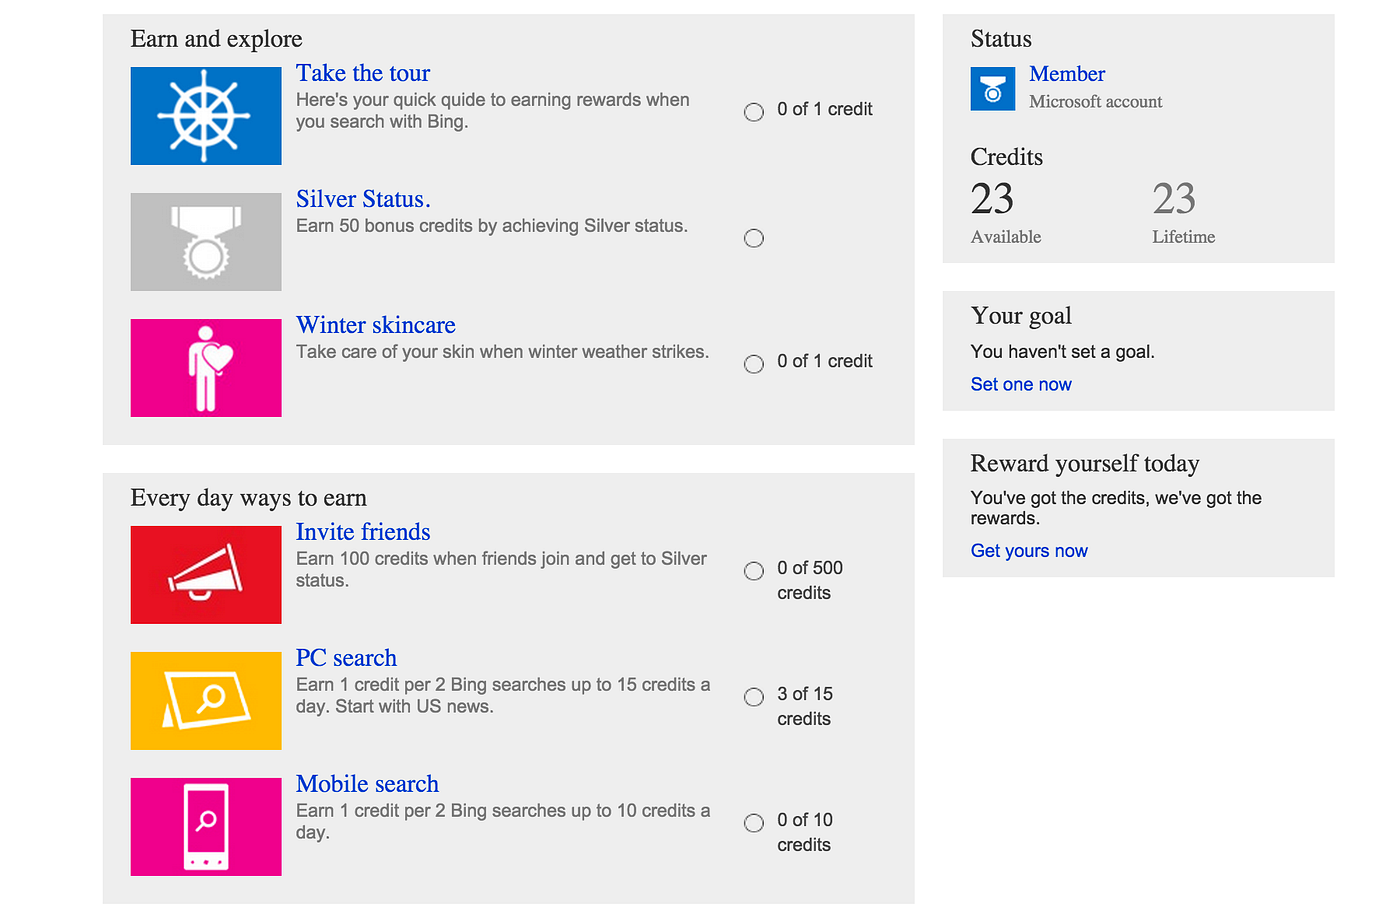The image size is (1400, 918).
Task: Select the 3 of 15 credits text
Action: (x=805, y=706)
